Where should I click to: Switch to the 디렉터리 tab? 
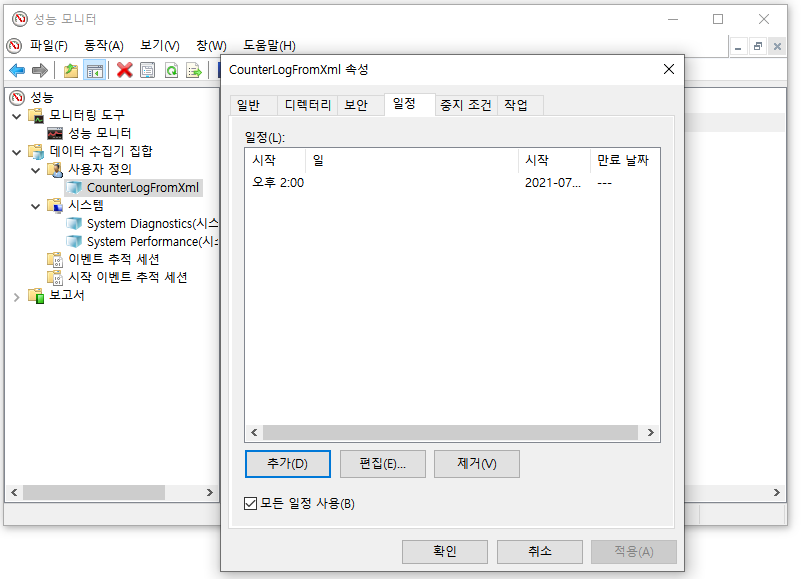308,106
